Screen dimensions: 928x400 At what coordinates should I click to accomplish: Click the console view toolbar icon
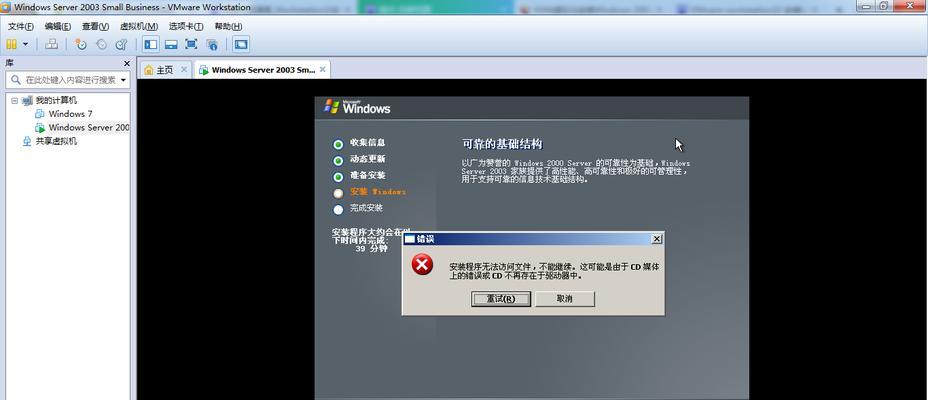pyautogui.click(x=241, y=44)
